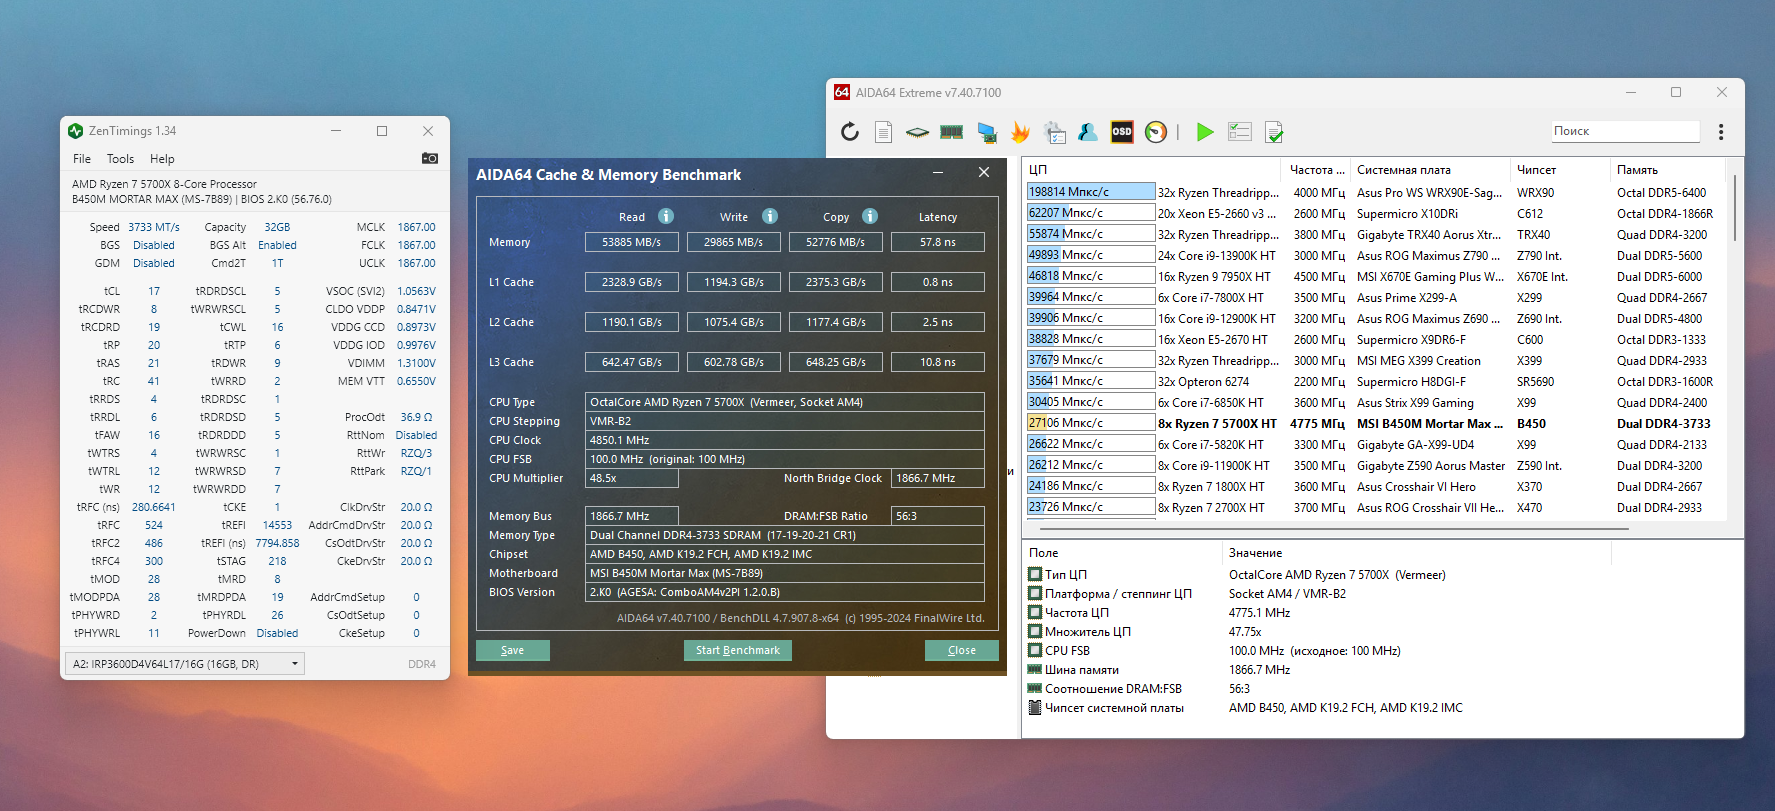Open AIDA64 three-dot options menu
The height and width of the screenshot is (811, 1775).
[x=1721, y=132]
